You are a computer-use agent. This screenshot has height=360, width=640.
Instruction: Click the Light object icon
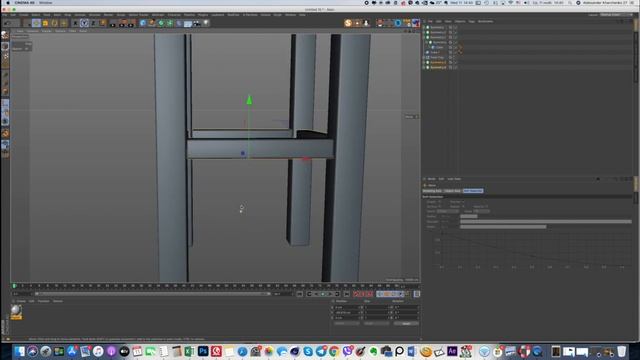click(206, 23)
